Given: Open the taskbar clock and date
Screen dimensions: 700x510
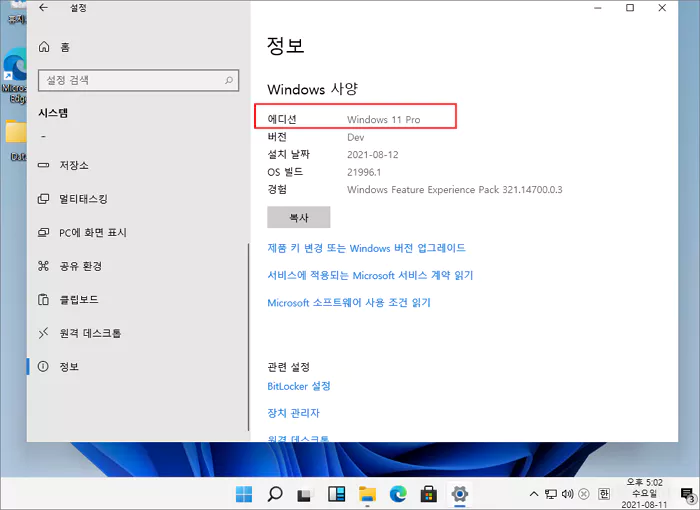Looking at the screenshot, I should tap(644, 494).
